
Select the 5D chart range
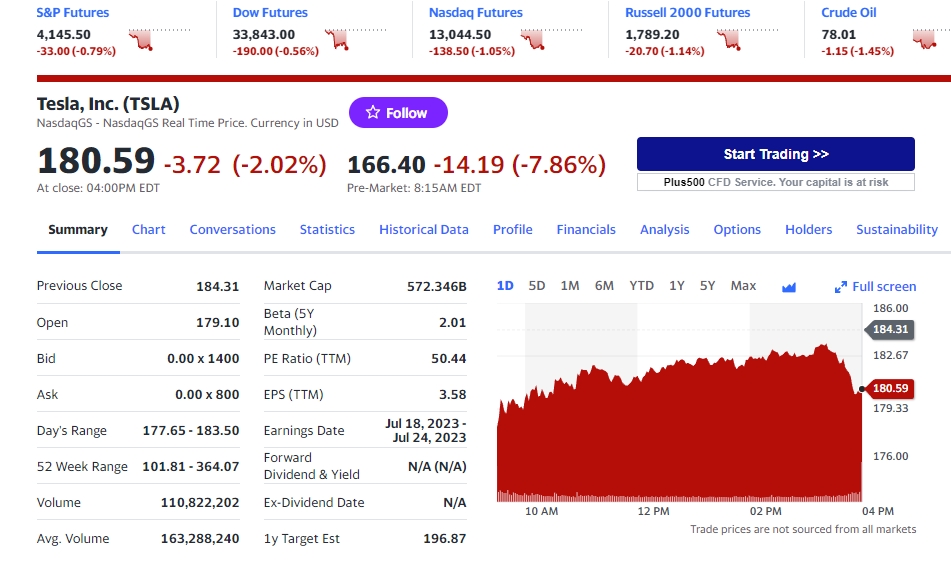pos(537,286)
